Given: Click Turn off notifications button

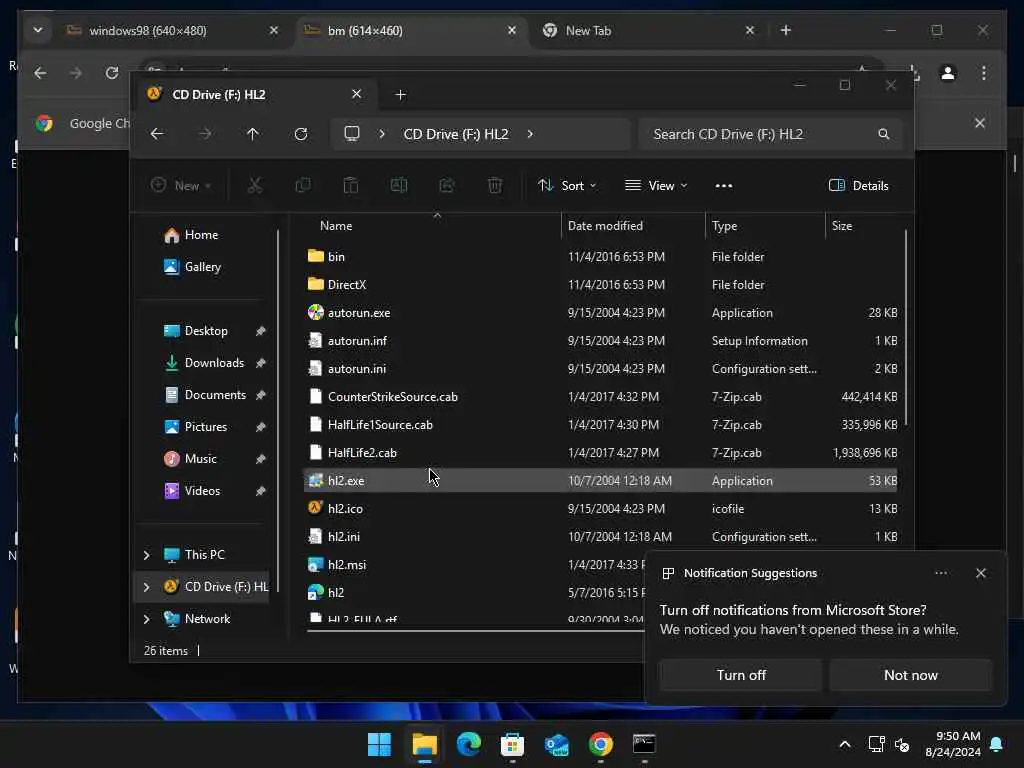Looking at the screenshot, I should [741, 675].
